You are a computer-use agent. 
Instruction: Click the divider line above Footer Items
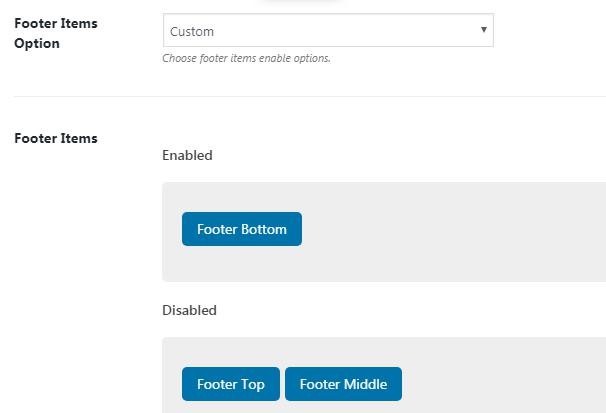click(x=300, y=97)
